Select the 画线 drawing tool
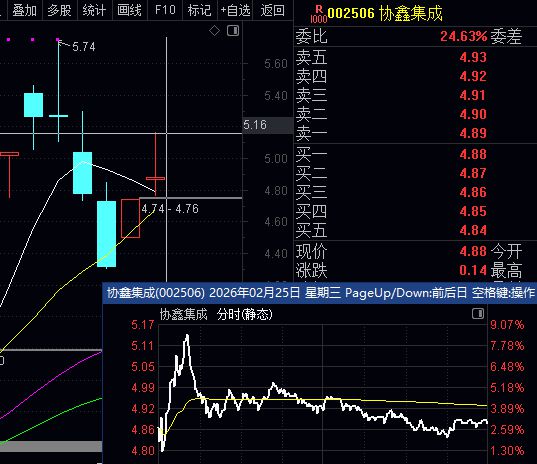Viewport: 537px width, 464px height. pos(129,10)
